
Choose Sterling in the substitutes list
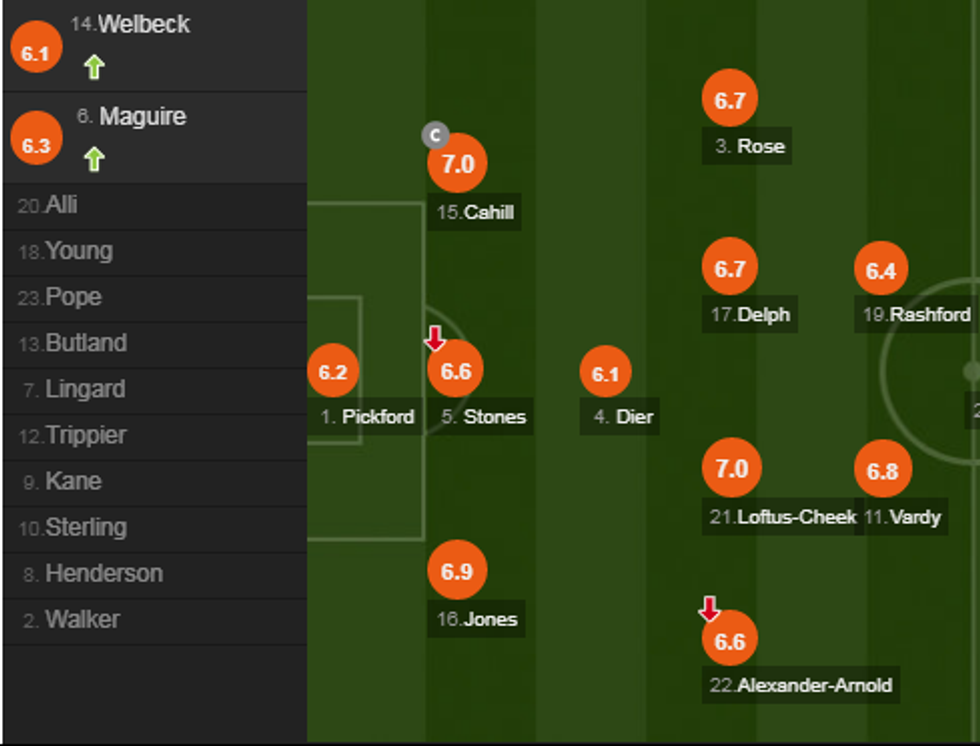(85, 528)
